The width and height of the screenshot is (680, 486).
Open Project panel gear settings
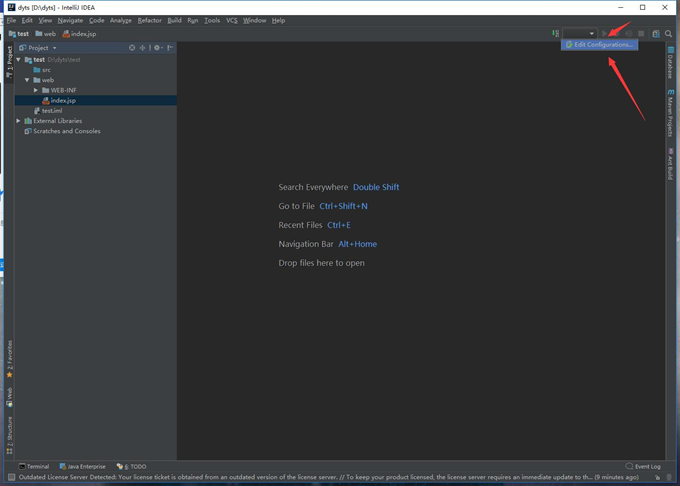pyautogui.click(x=158, y=48)
